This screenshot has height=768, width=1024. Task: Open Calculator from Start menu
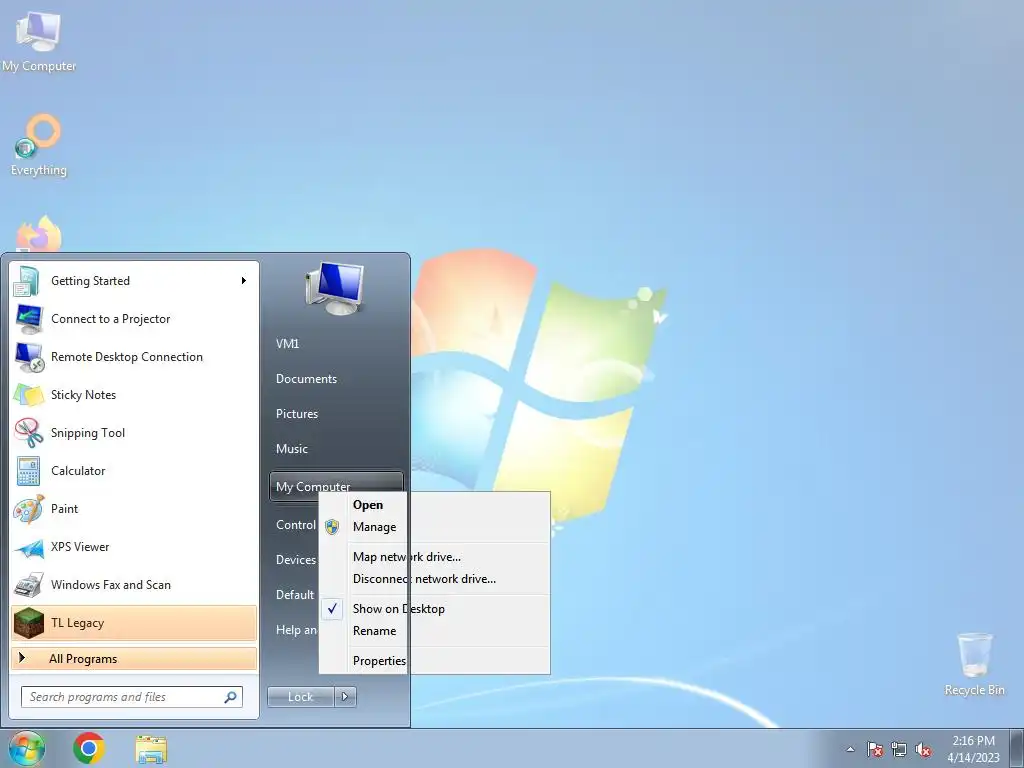pos(134,470)
